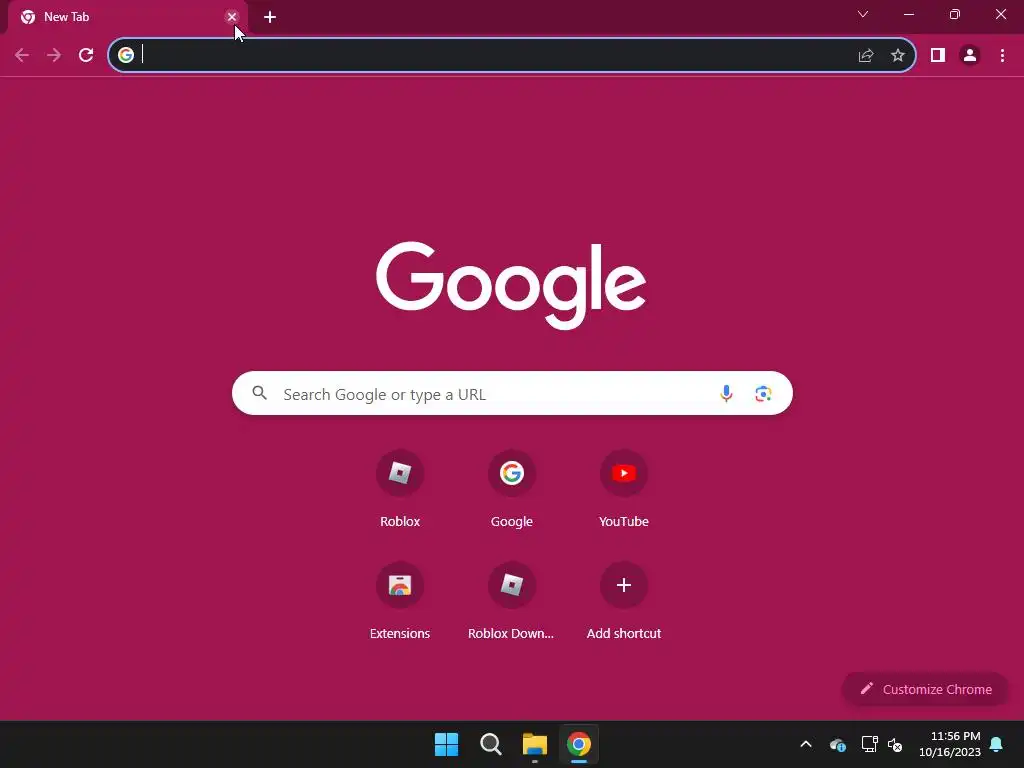Focus the address bar field
The image size is (1024, 768).
pos(512,56)
